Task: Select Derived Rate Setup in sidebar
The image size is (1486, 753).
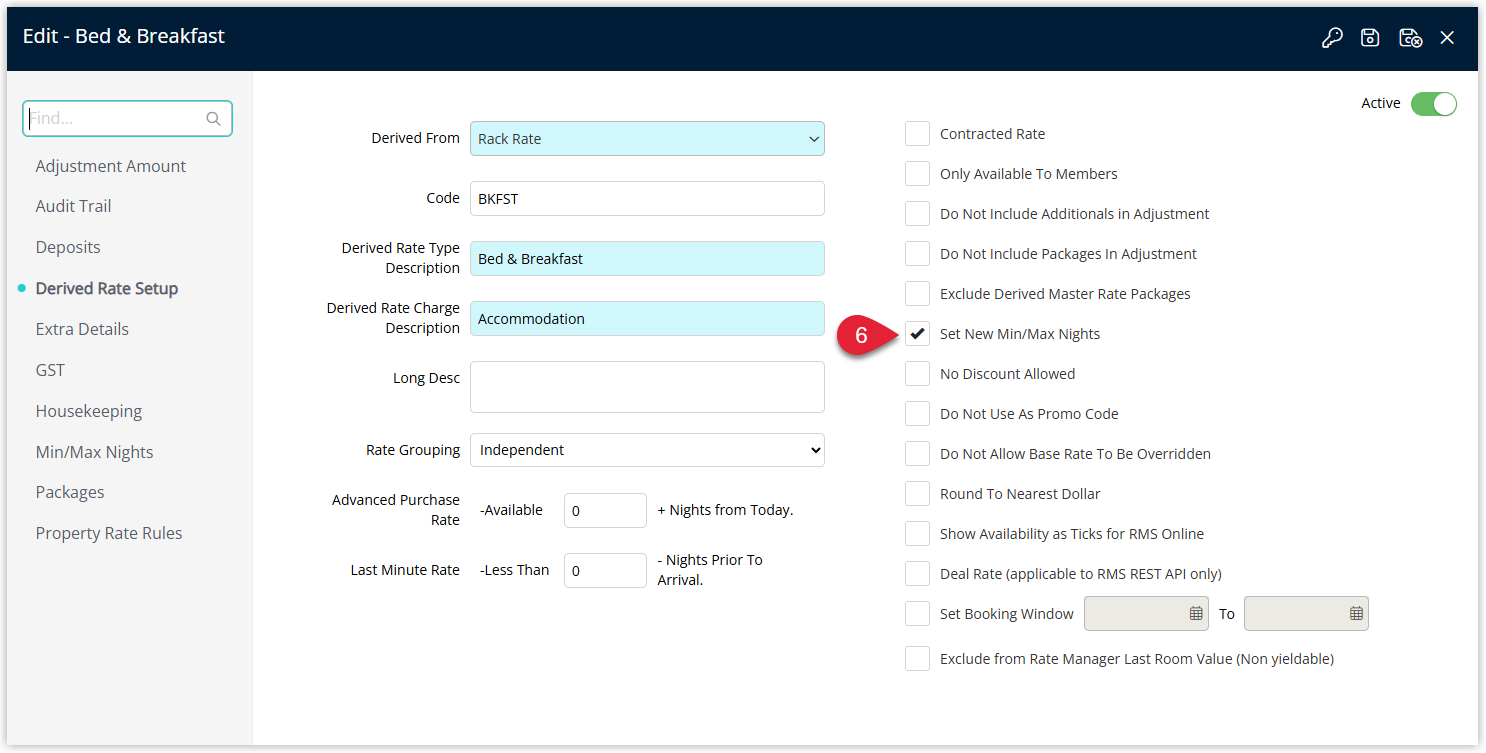Action: tap(107, 288)
